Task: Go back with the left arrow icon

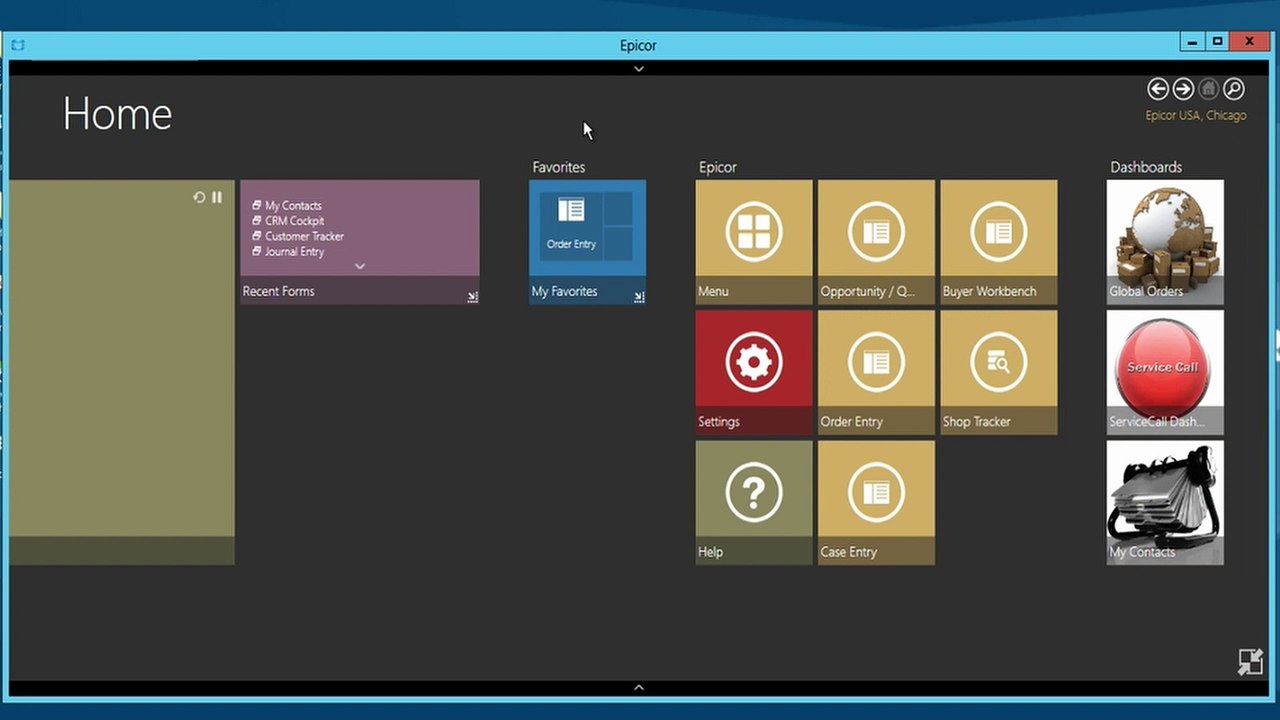Action: [x=1158, y=89]
